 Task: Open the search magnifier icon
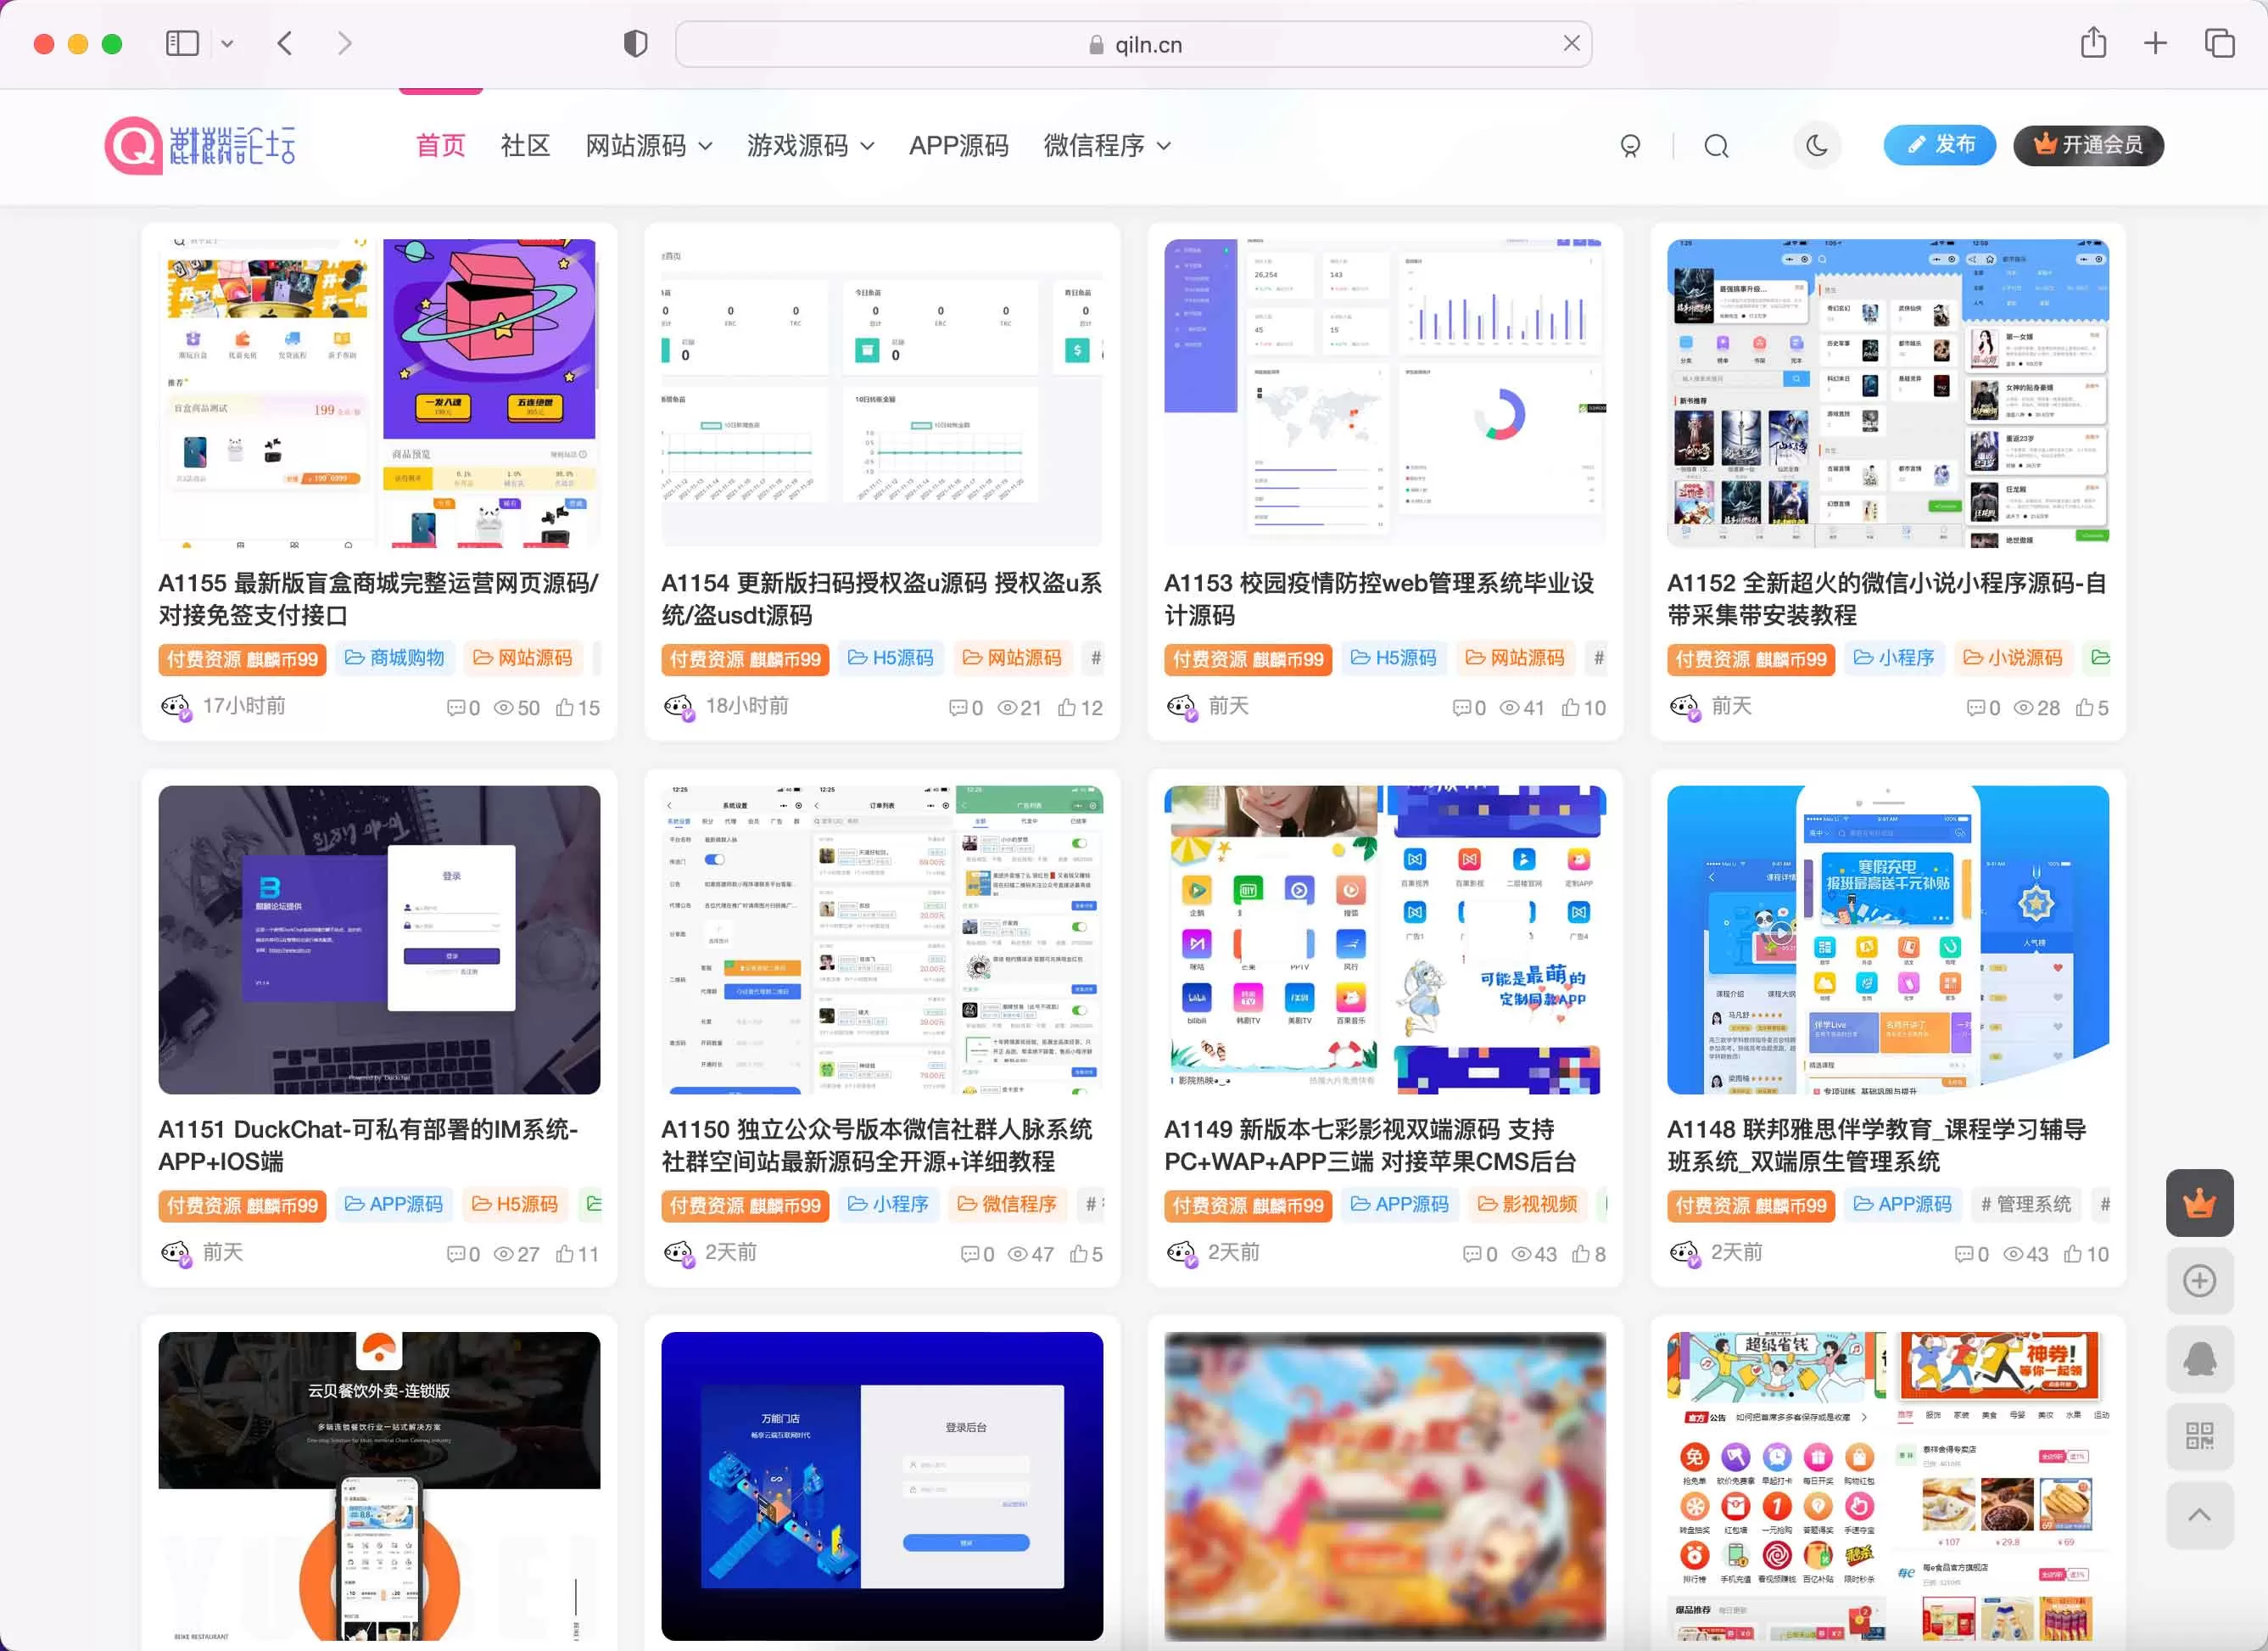[1716, 146]
